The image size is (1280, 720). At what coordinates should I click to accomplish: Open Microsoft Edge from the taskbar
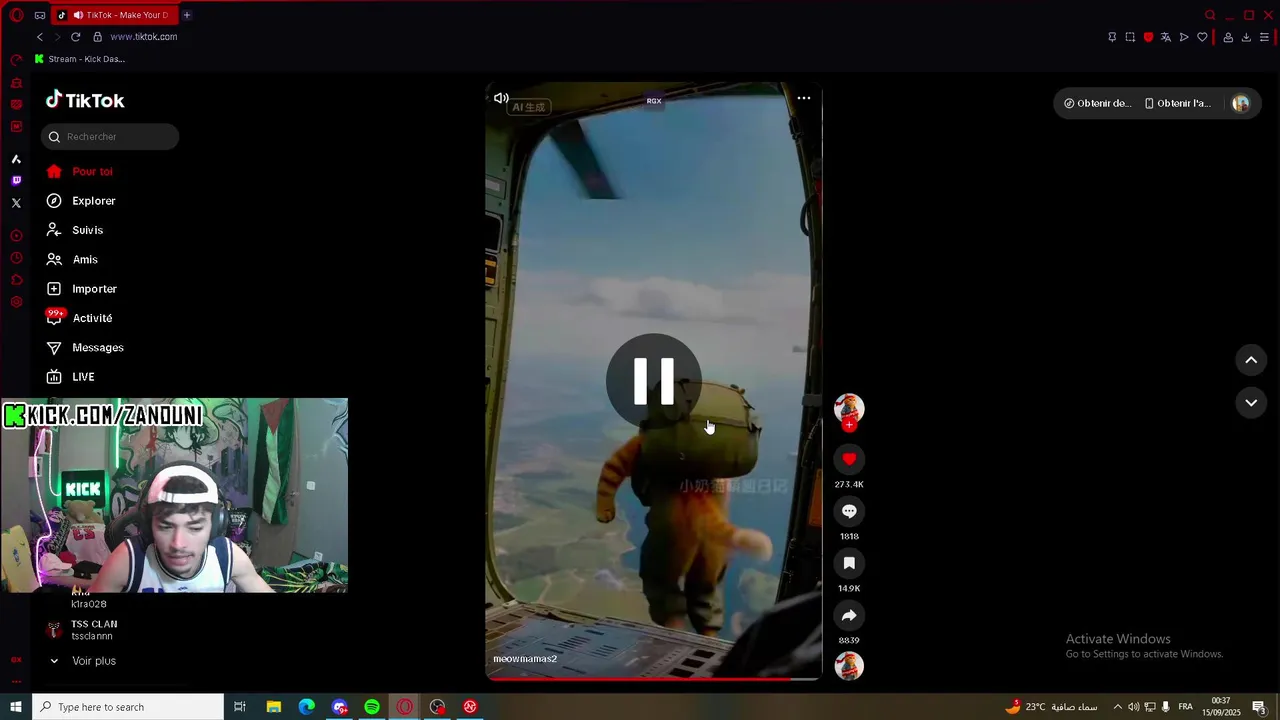tap(306, 707)
